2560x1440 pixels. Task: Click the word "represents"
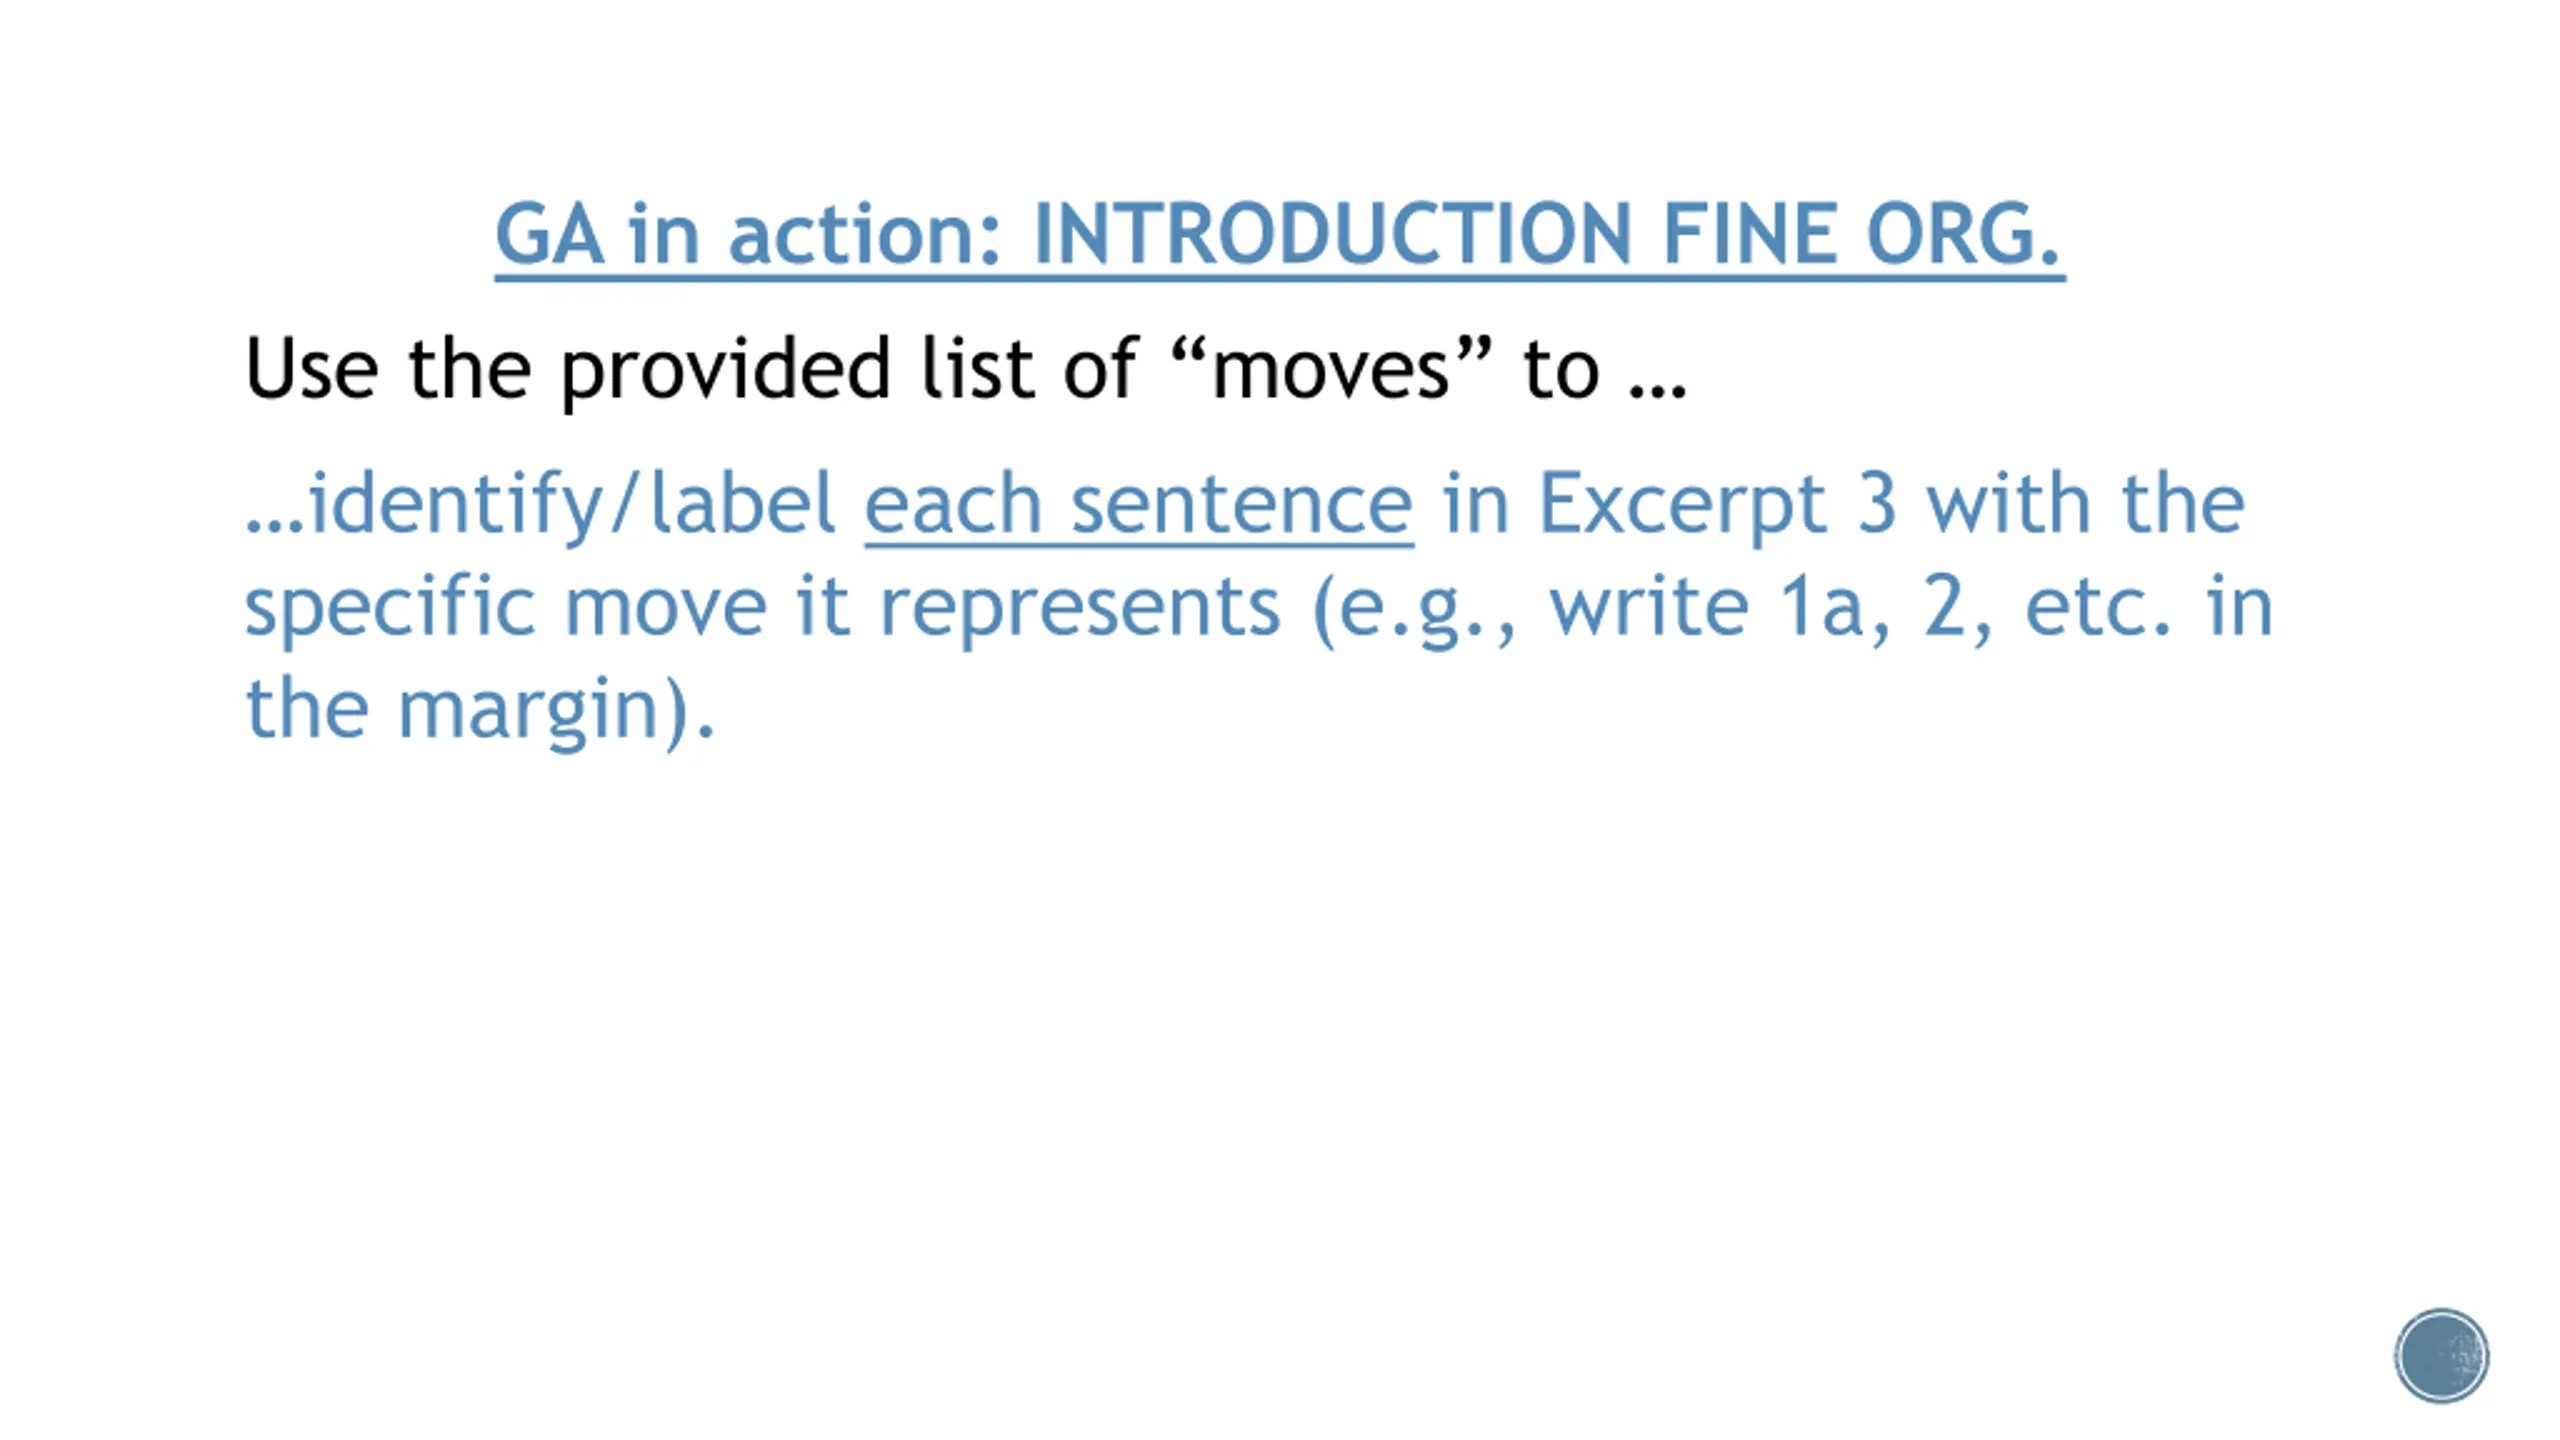coord(1079,607)
